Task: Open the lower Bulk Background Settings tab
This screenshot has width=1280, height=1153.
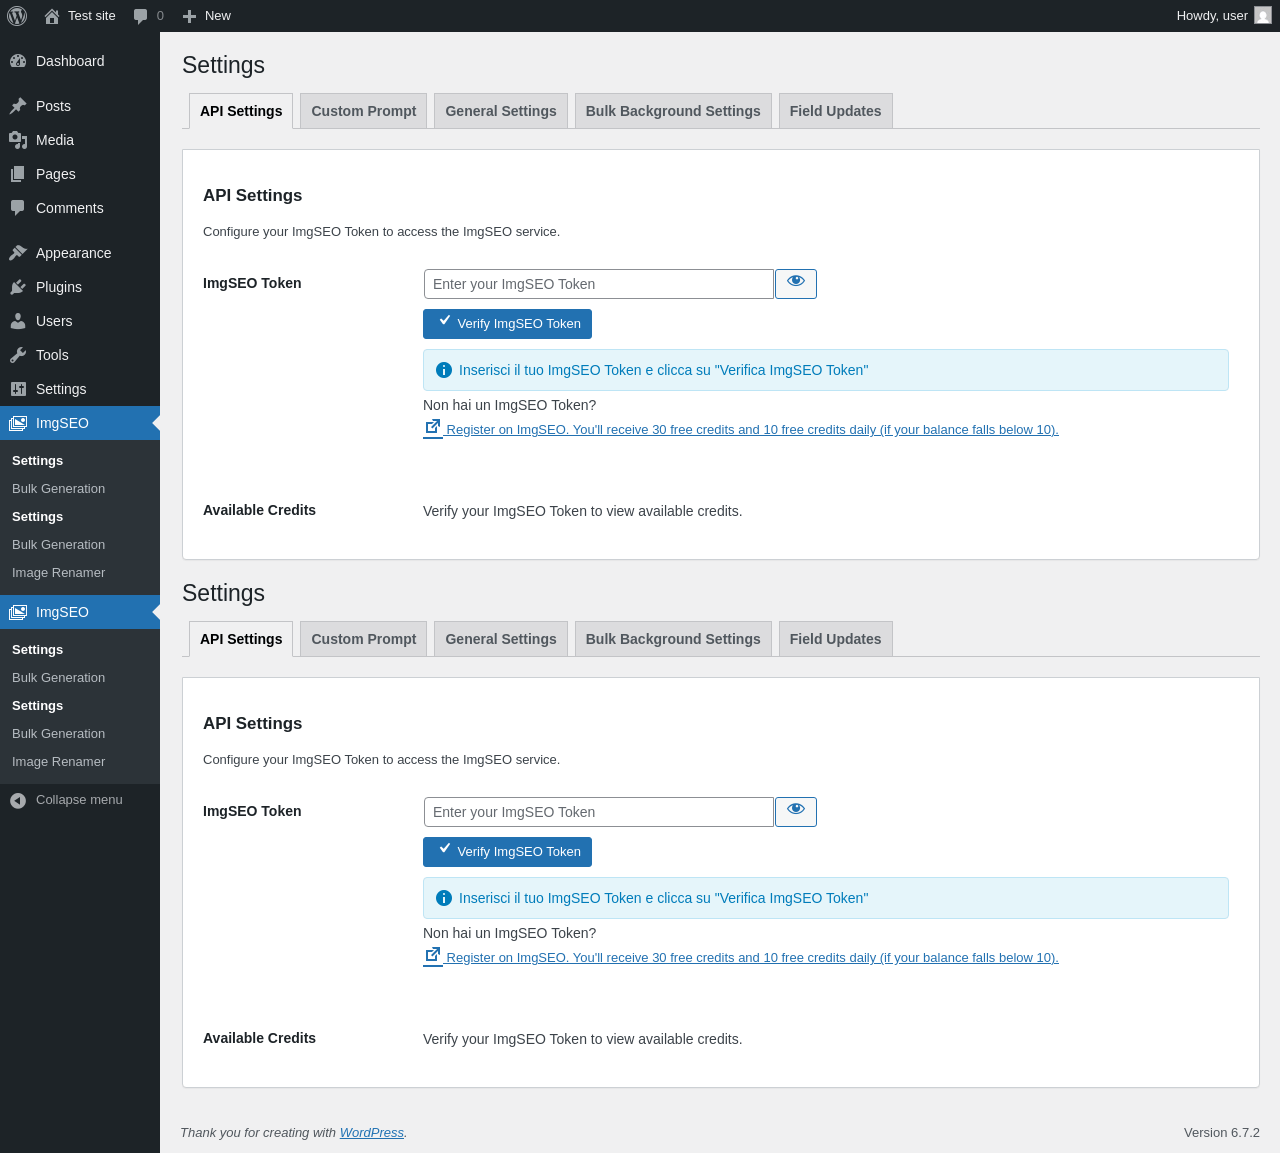Action: pyautogui.click(x=673, y=639)
